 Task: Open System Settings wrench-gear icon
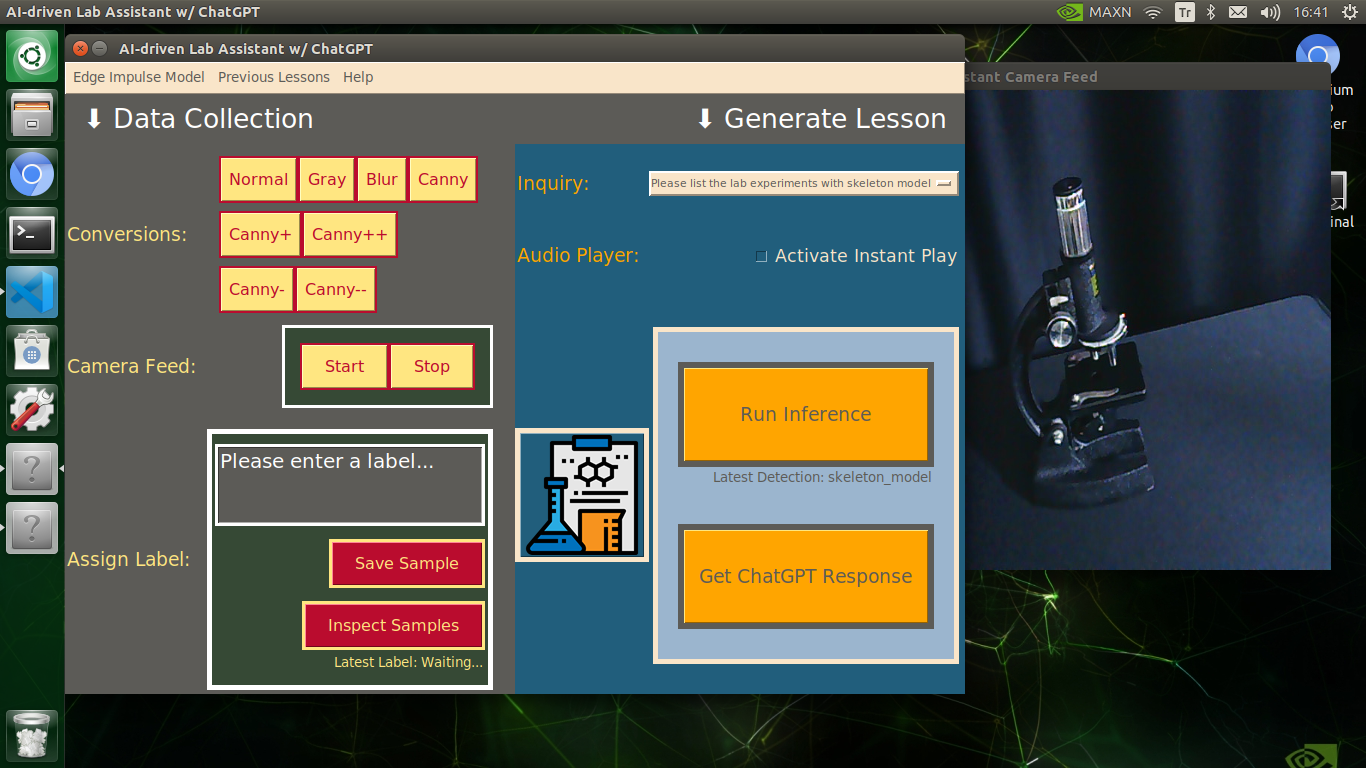(32, 410)
